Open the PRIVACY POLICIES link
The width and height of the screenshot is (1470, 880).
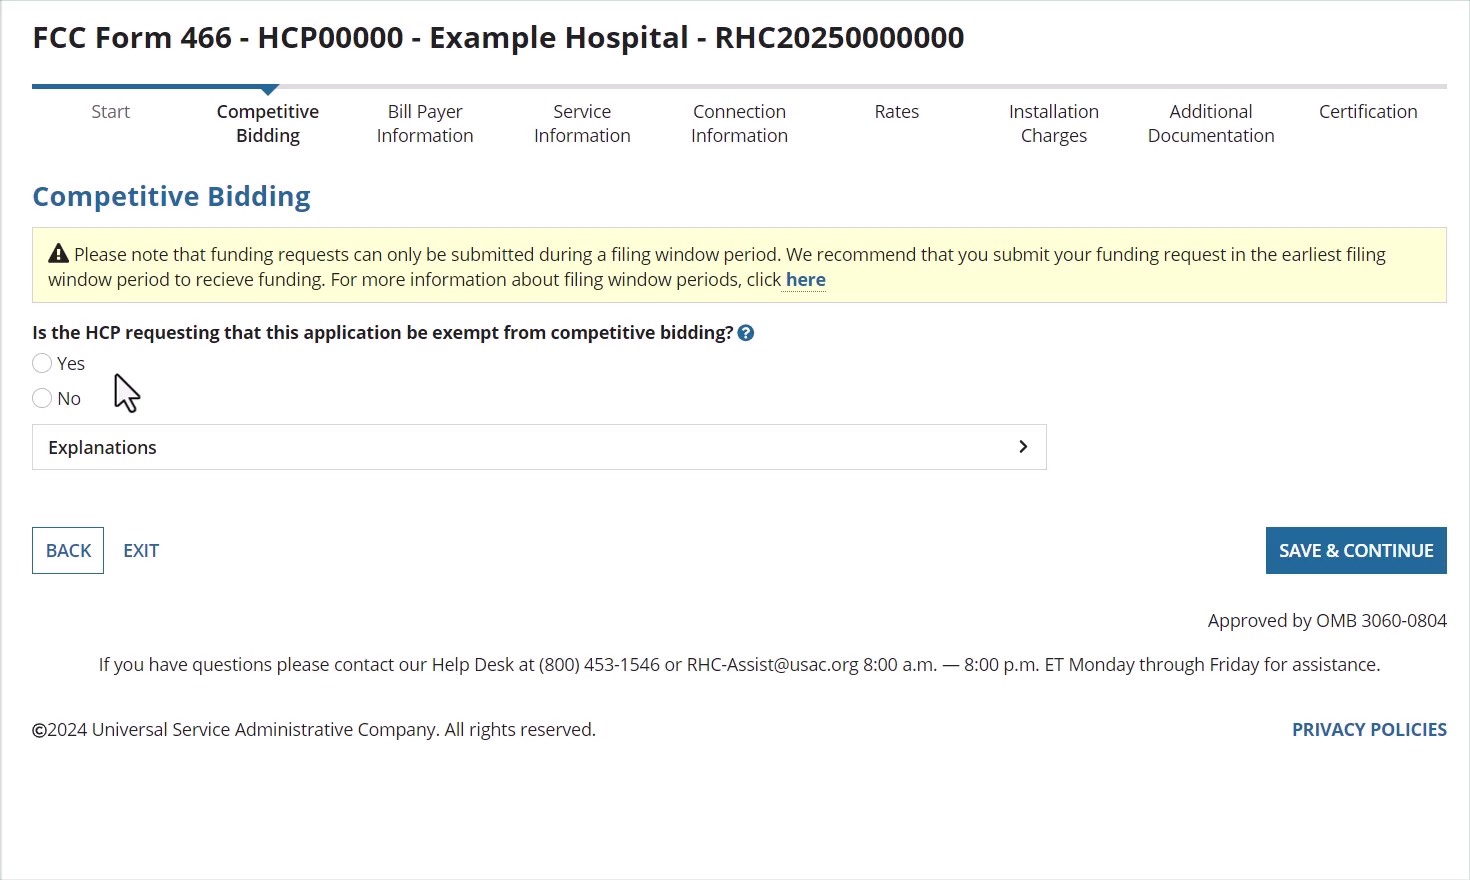pos(1368,730)
